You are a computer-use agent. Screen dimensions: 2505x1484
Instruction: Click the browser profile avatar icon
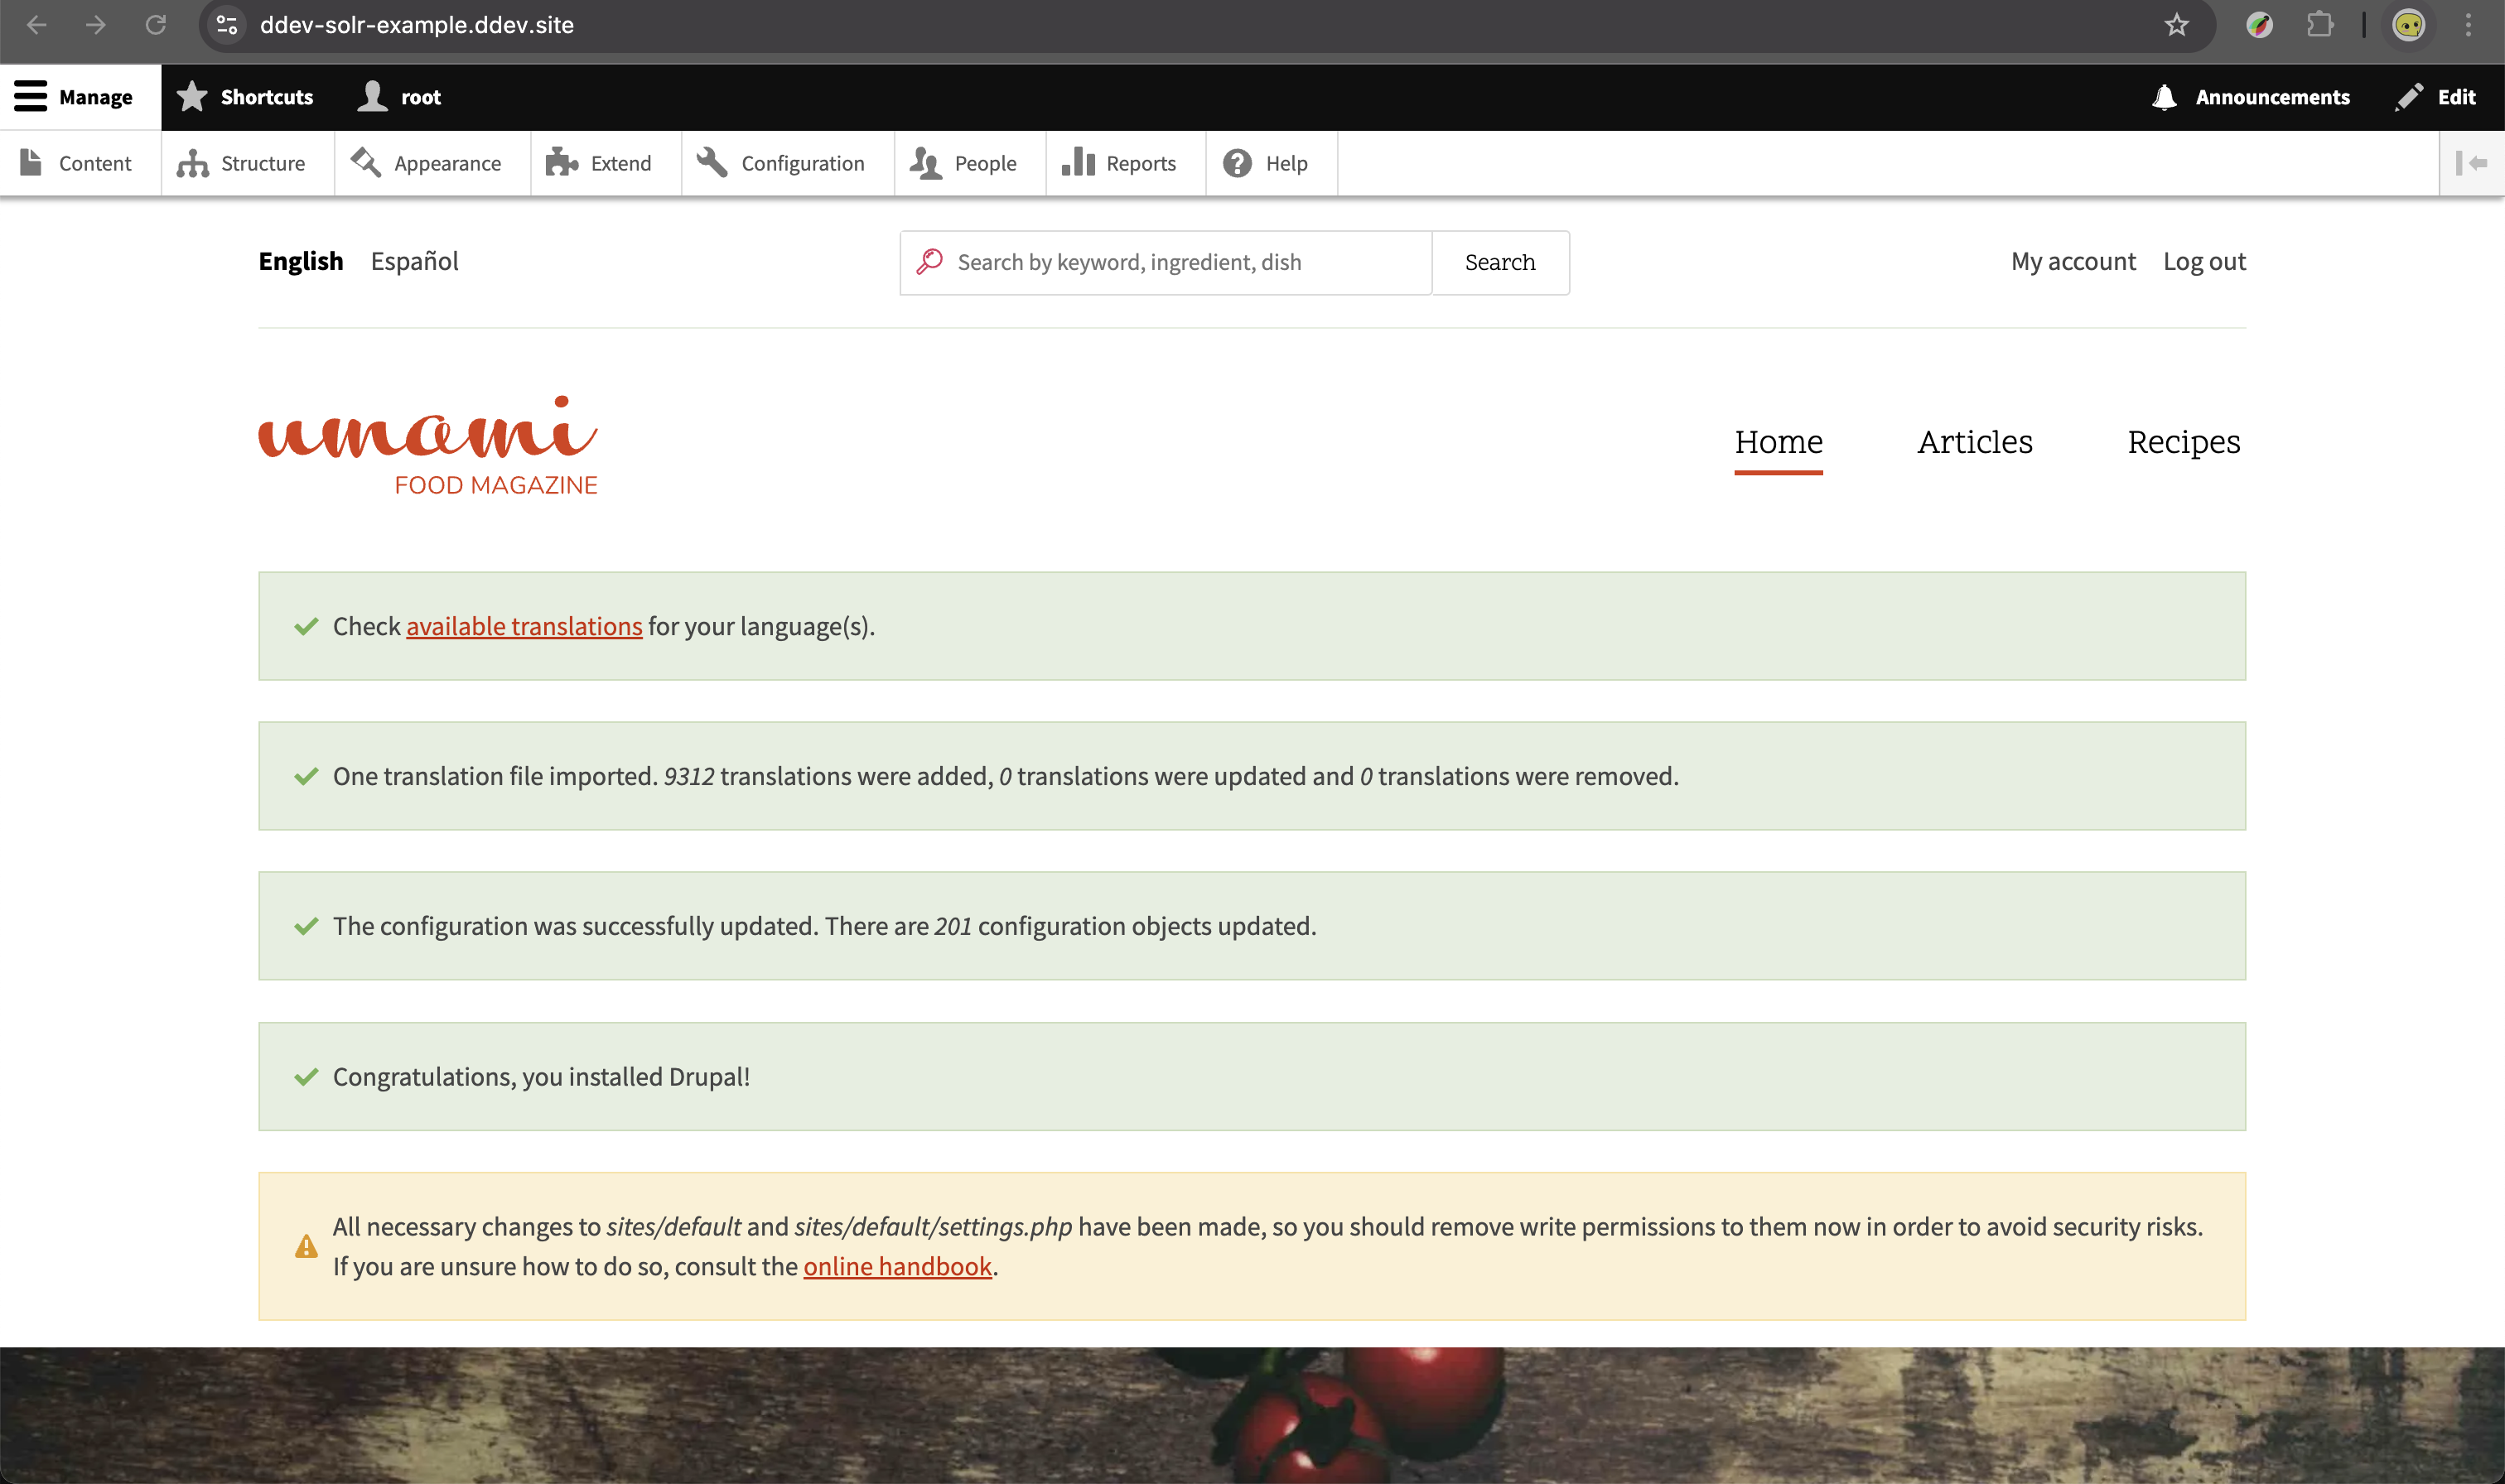coord(2408,25)
